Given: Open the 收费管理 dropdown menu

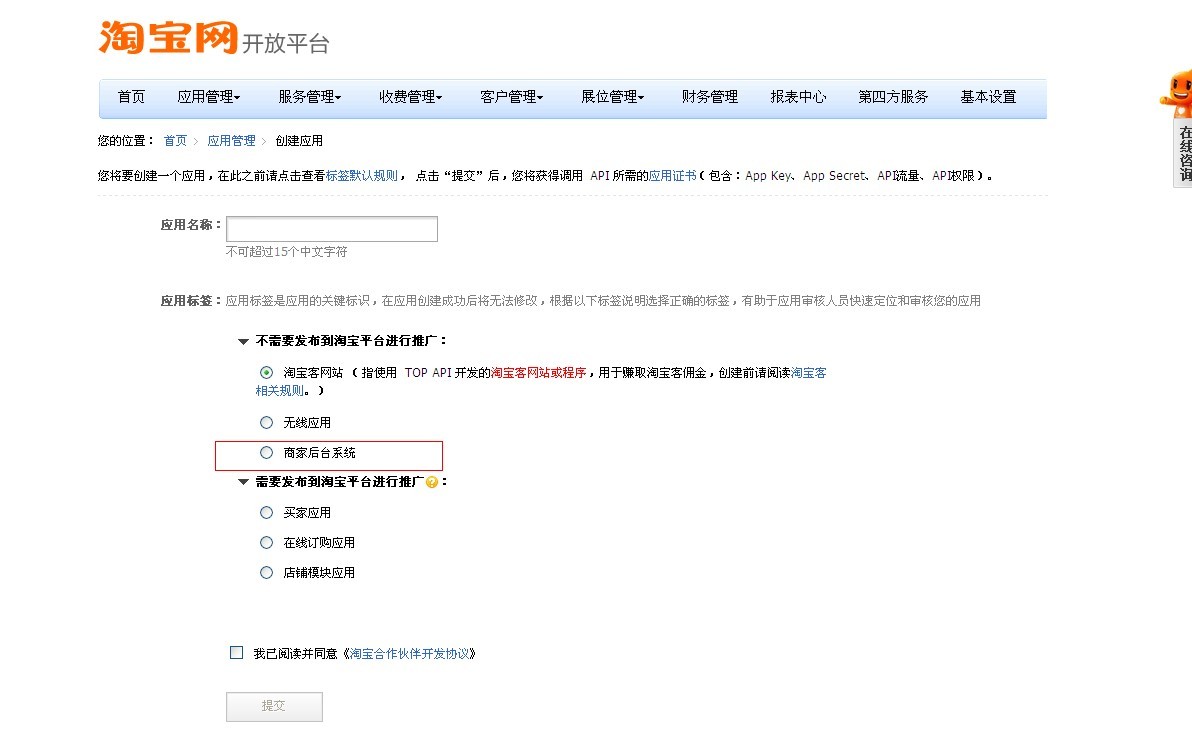Looking at the screenshot, I should coord(411,97).
